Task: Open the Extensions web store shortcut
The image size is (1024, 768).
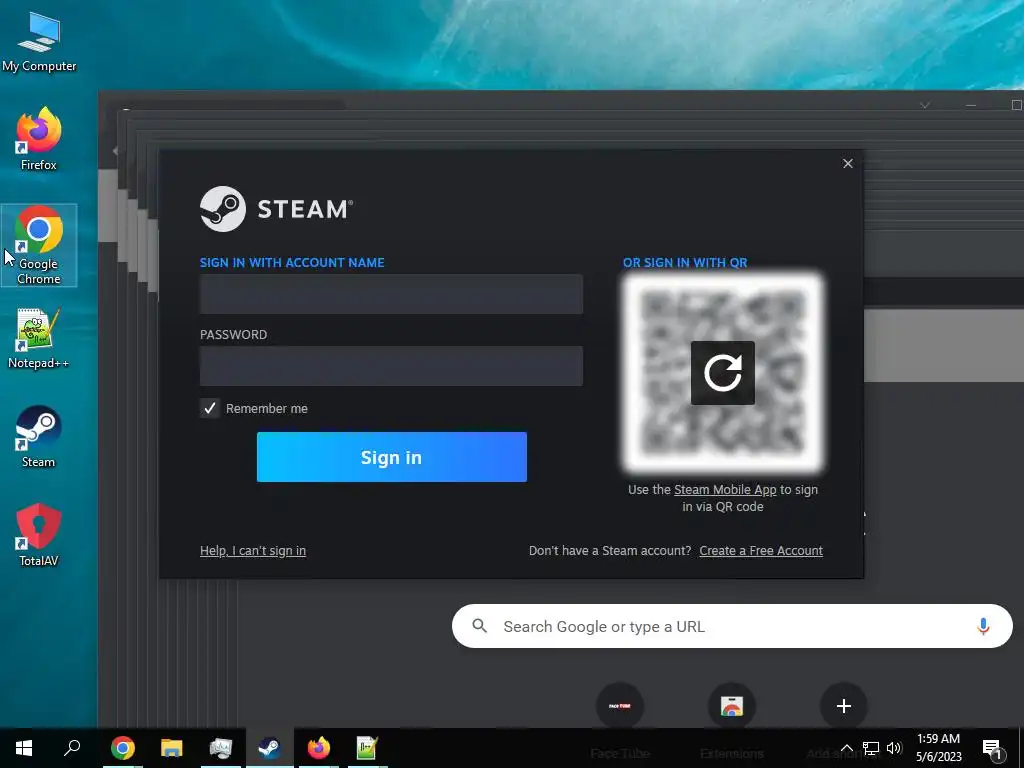Action: point(731,706)
